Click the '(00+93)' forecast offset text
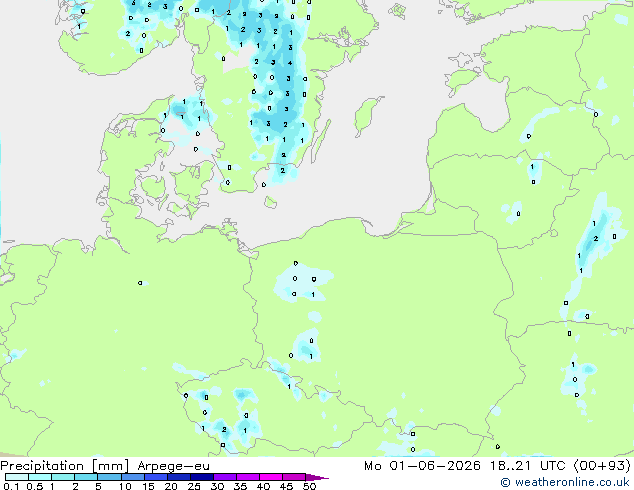 [602, 465]
